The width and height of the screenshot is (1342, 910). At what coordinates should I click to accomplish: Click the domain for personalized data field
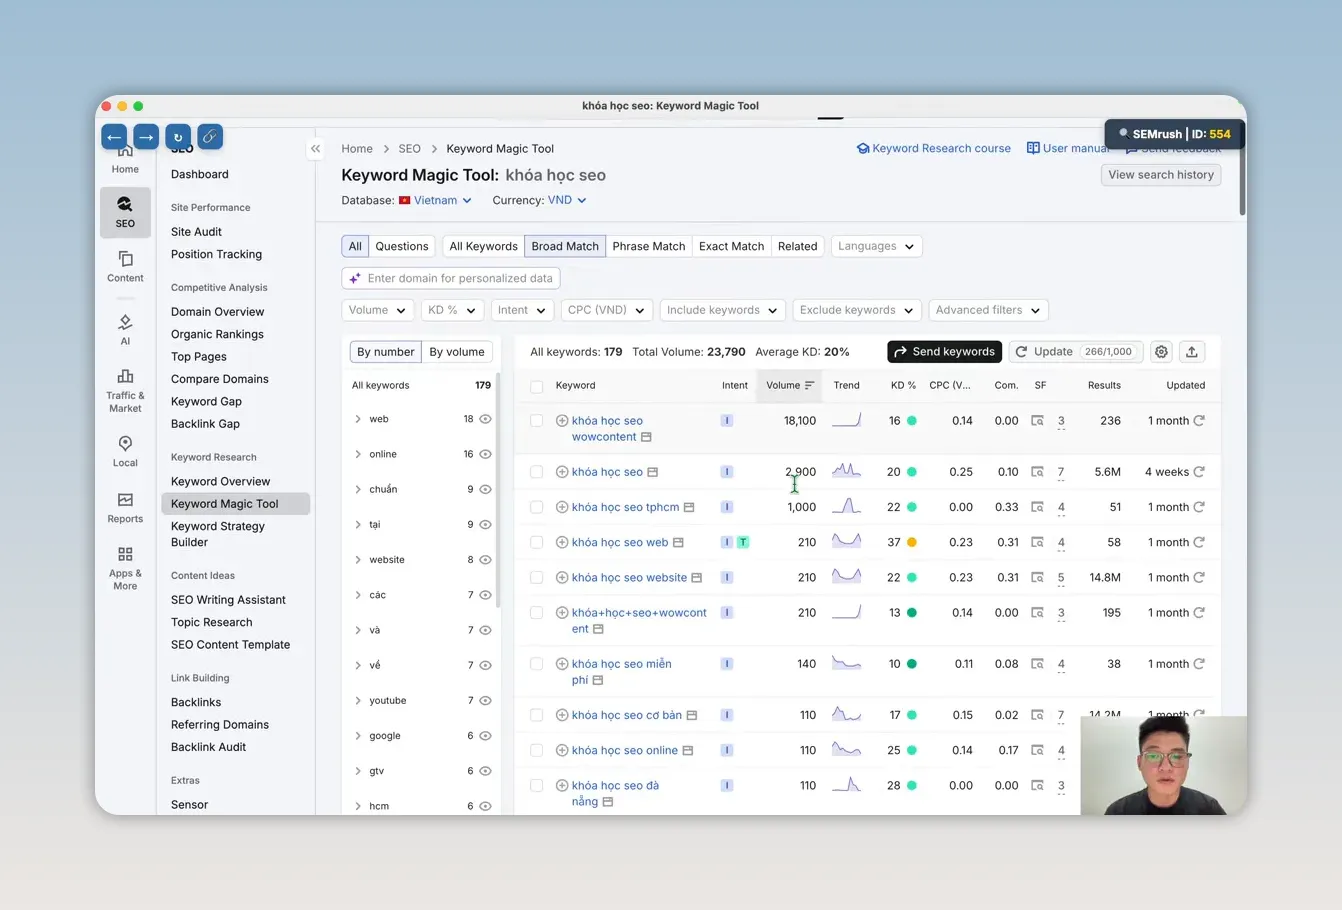coord(451,278)
